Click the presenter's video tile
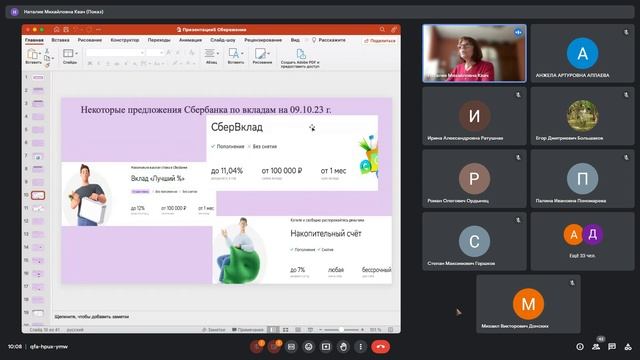Screen dimensions: 640x360 click(474, 53)
